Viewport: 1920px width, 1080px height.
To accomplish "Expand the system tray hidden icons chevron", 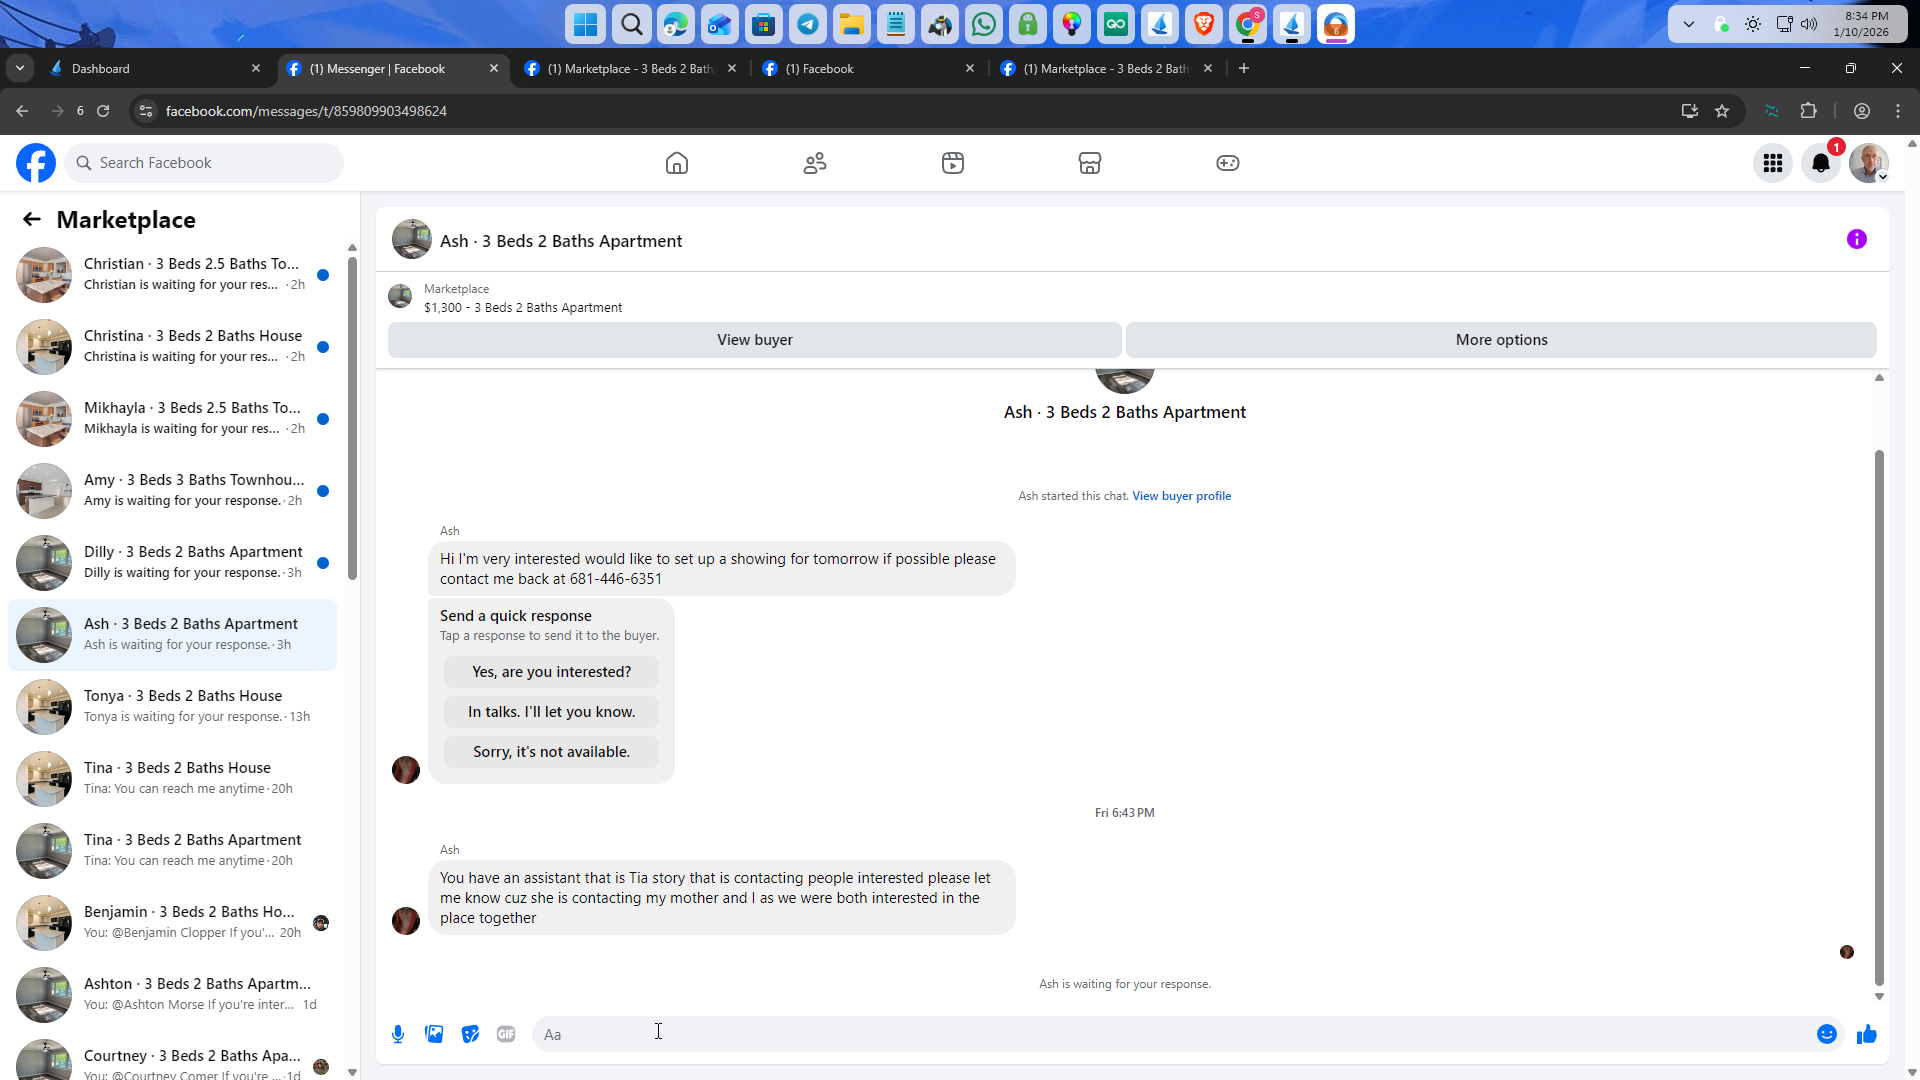I will [1689, 24].
